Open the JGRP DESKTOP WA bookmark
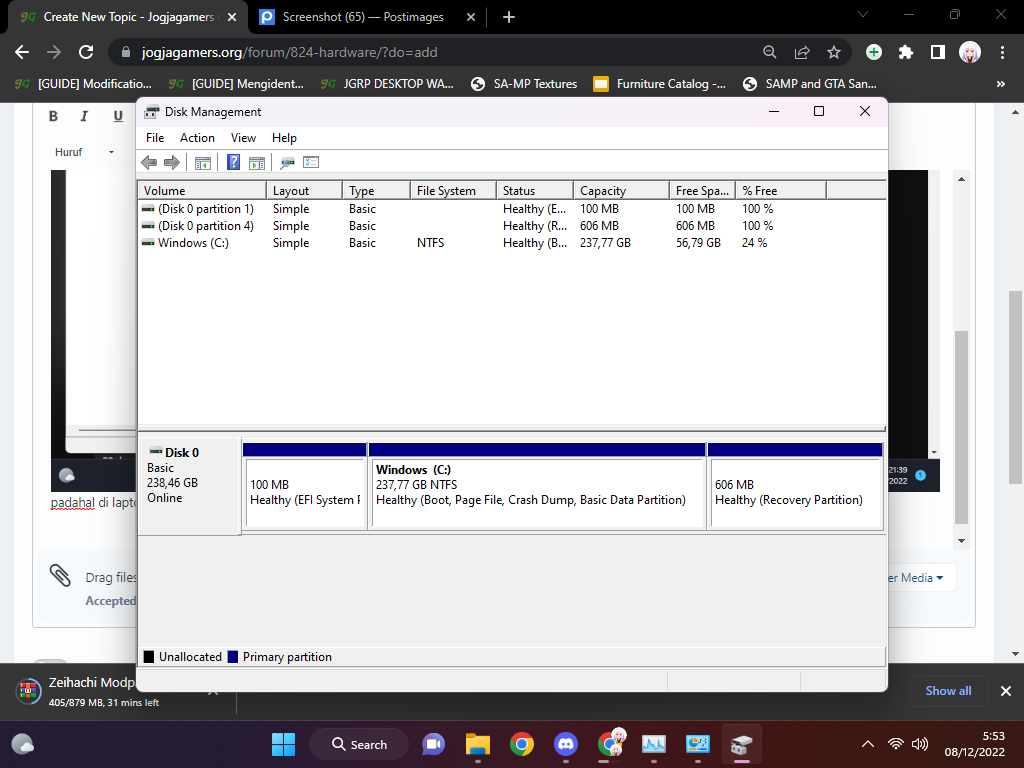 point(387,84)
